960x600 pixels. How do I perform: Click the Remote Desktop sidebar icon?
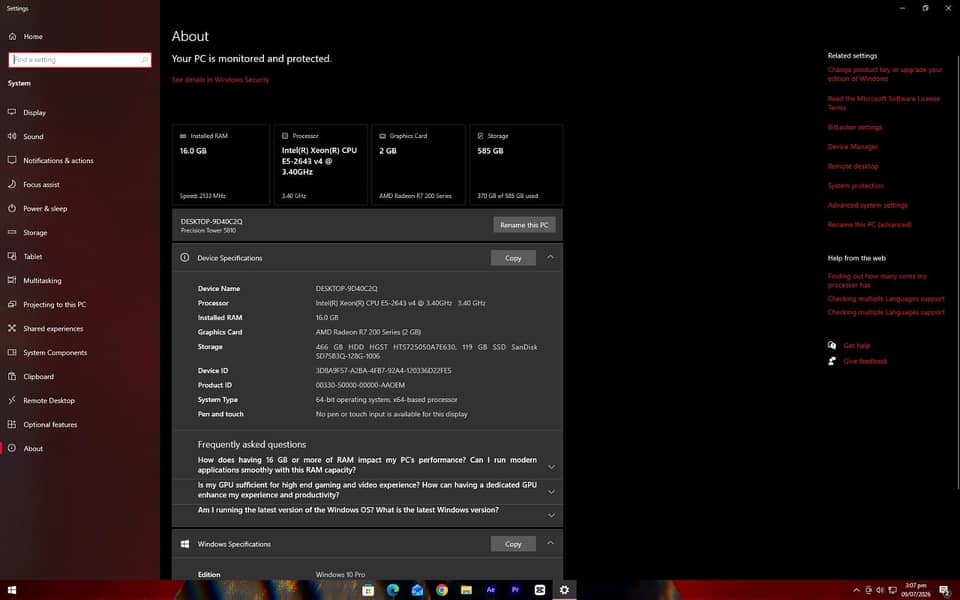coord(12,400)
